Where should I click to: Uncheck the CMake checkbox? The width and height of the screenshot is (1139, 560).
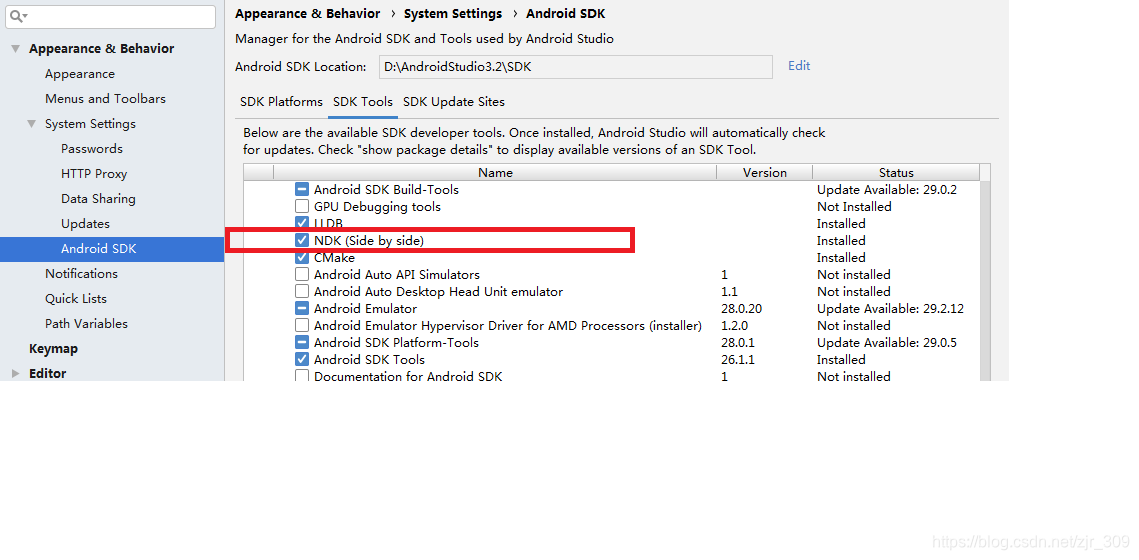[x=302, y=258]
